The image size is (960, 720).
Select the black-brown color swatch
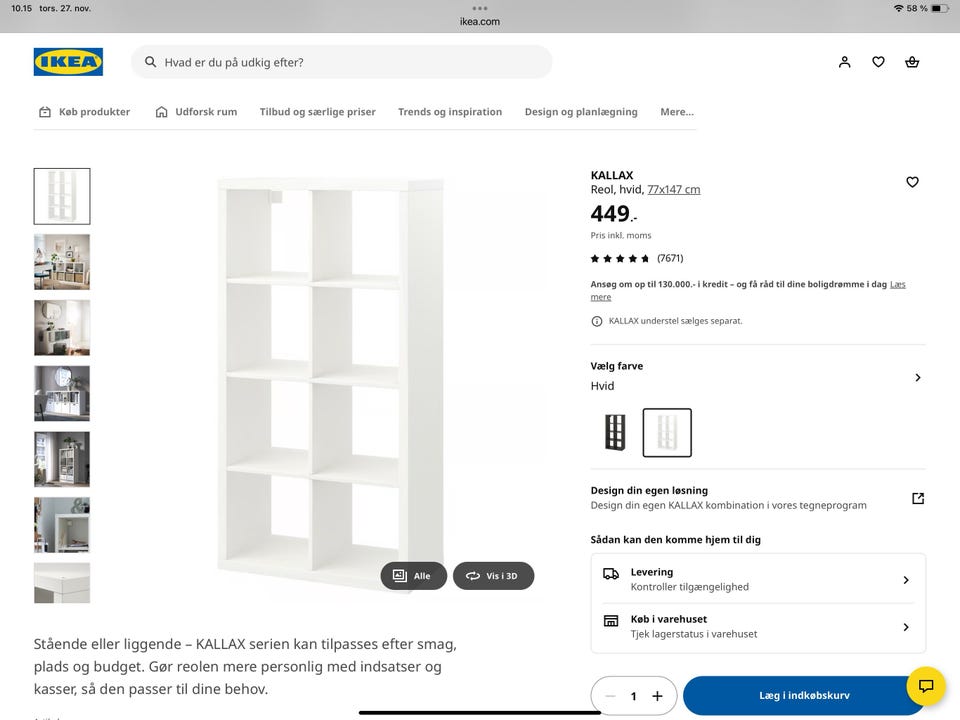click(615, 433)
